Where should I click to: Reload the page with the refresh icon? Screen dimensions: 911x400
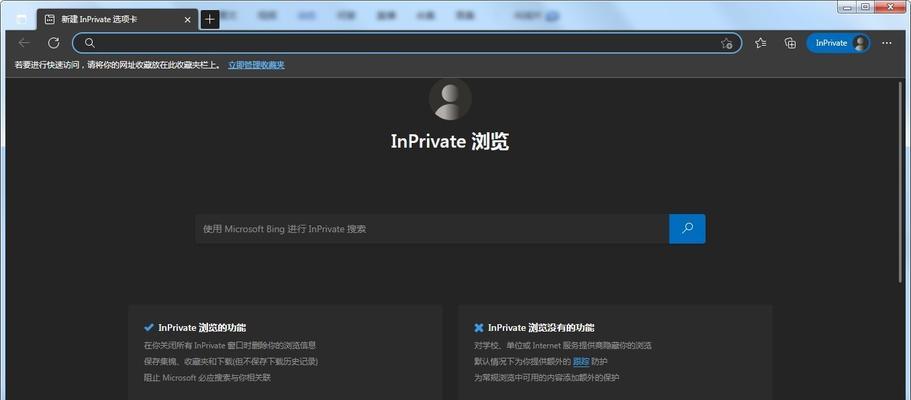(53, 43)
